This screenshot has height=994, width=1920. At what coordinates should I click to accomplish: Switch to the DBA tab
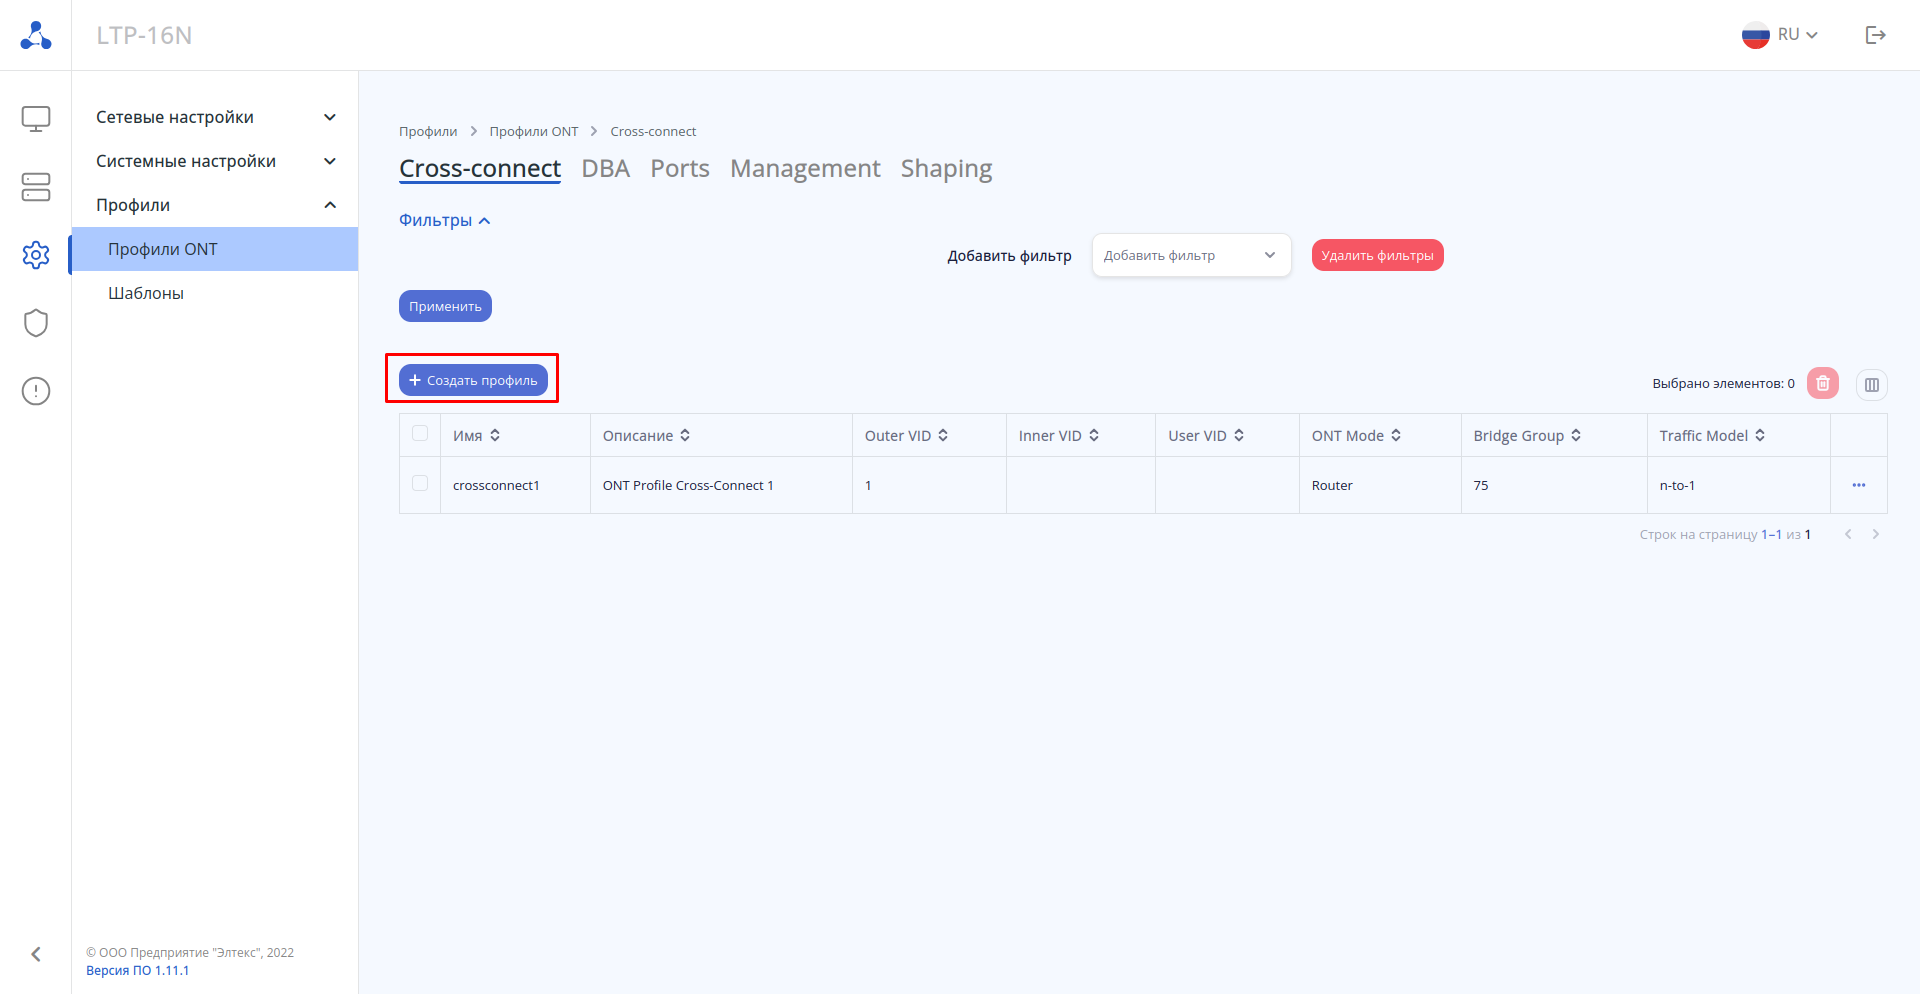(606, 168)
